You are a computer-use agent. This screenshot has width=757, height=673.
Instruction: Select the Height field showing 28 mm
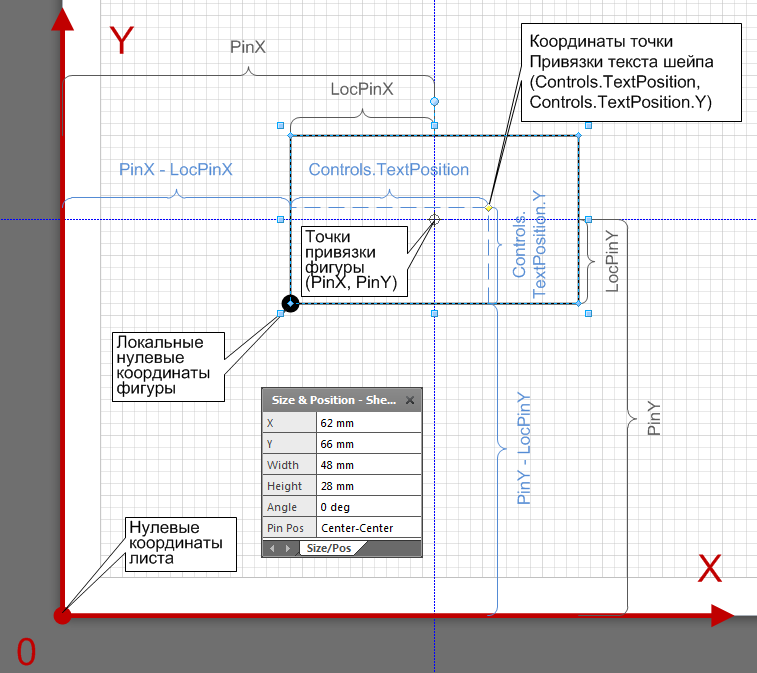[368, 486]
